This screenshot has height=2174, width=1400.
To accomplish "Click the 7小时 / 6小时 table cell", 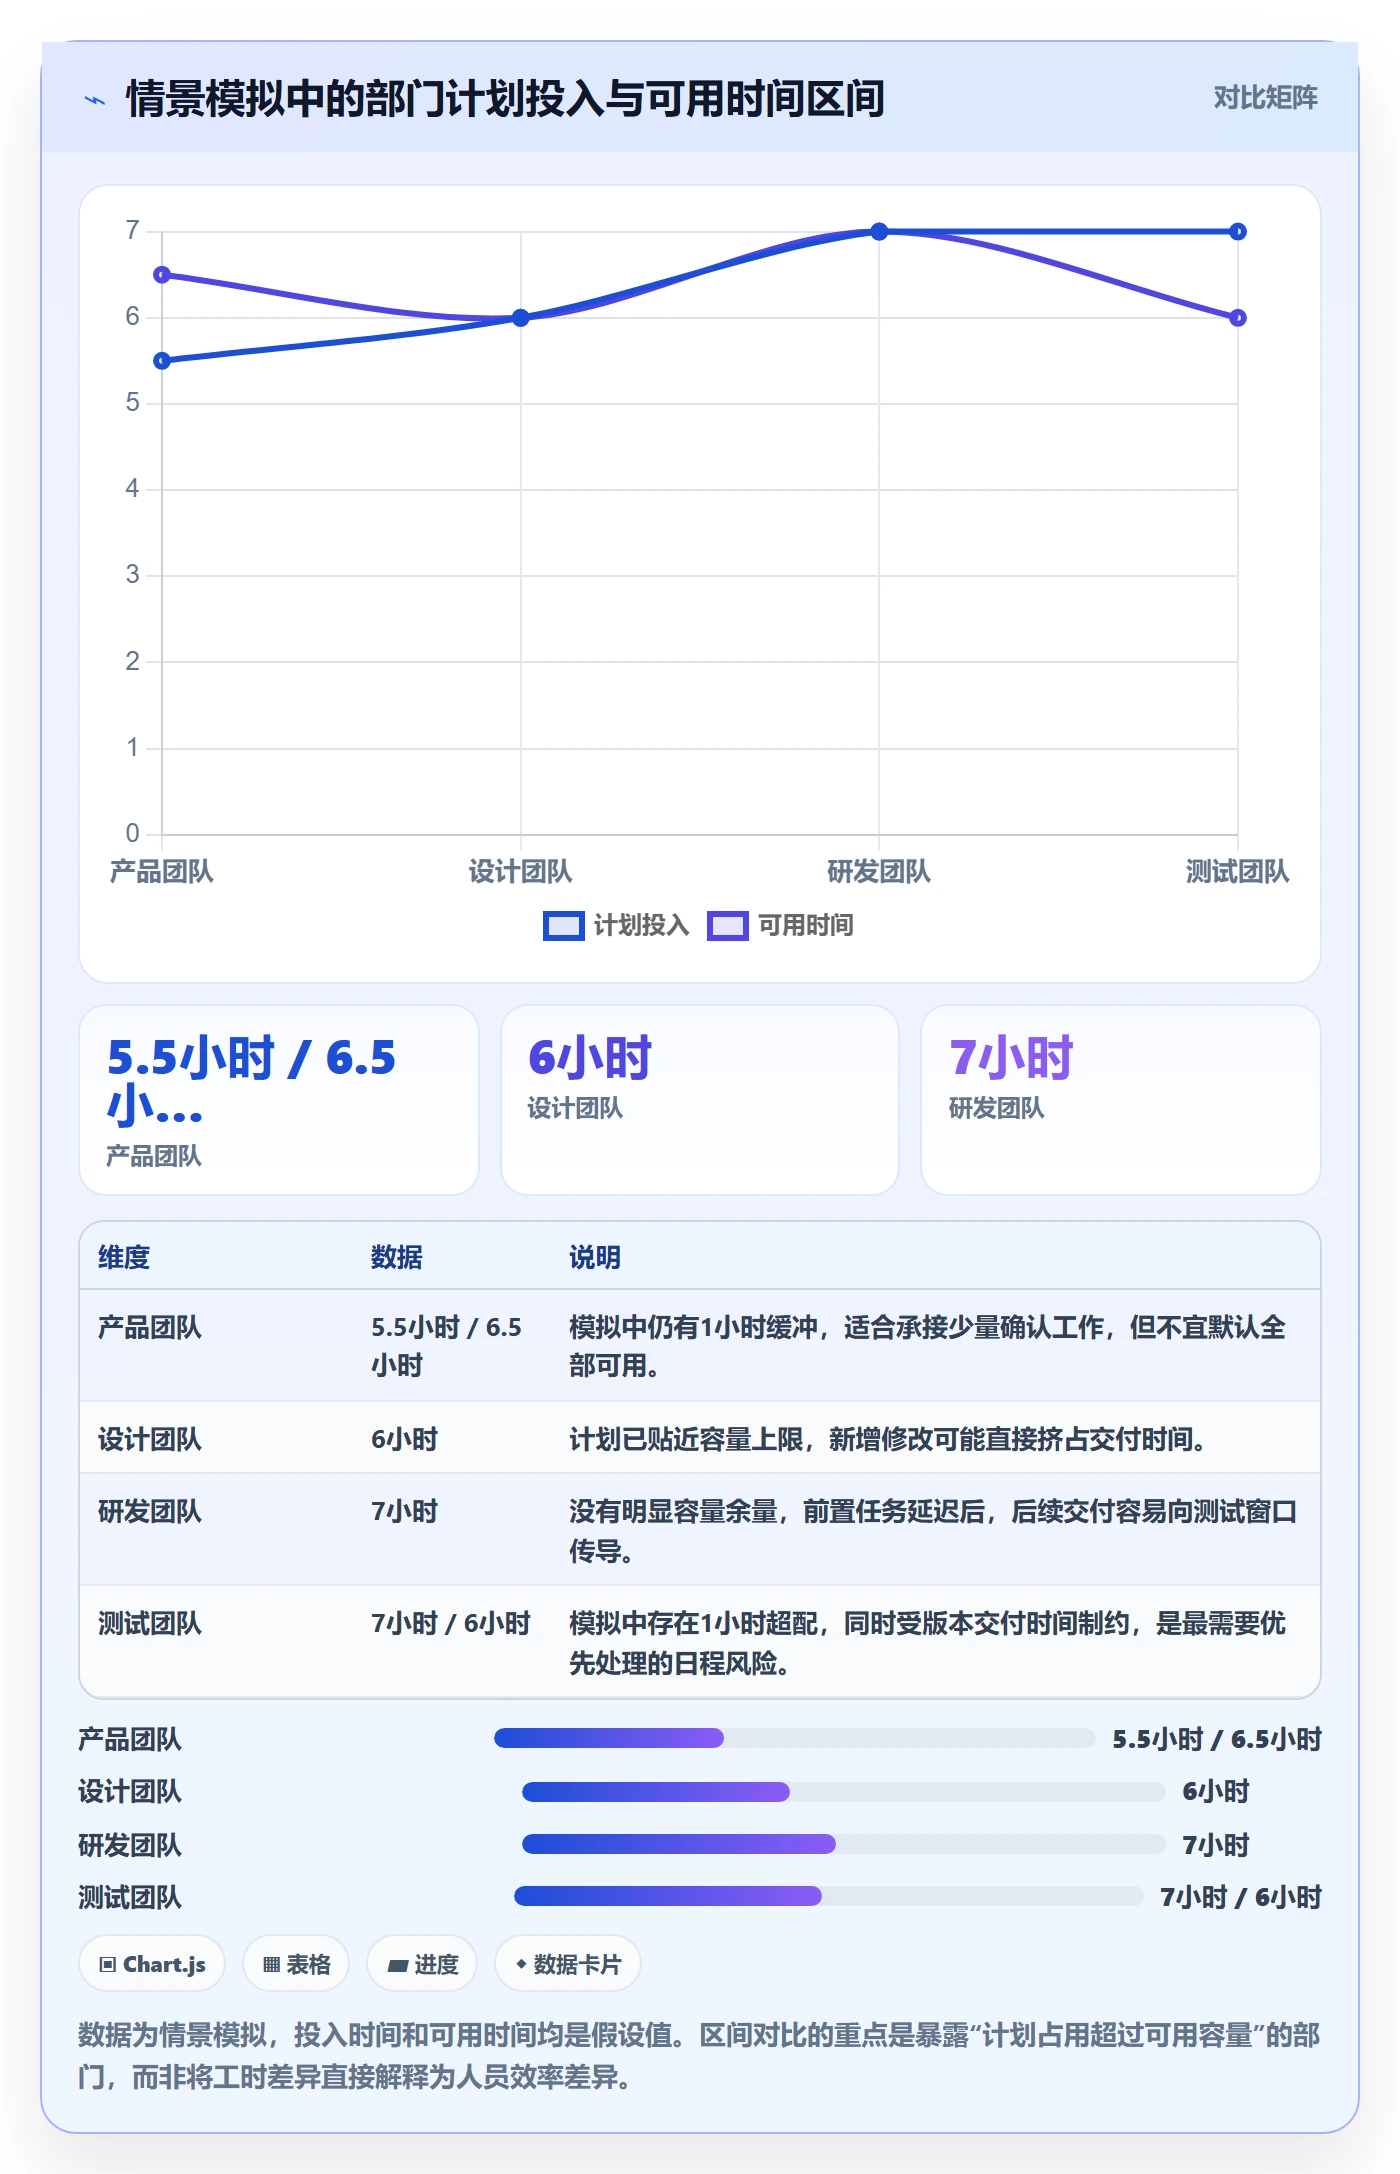I will 451,1623.
